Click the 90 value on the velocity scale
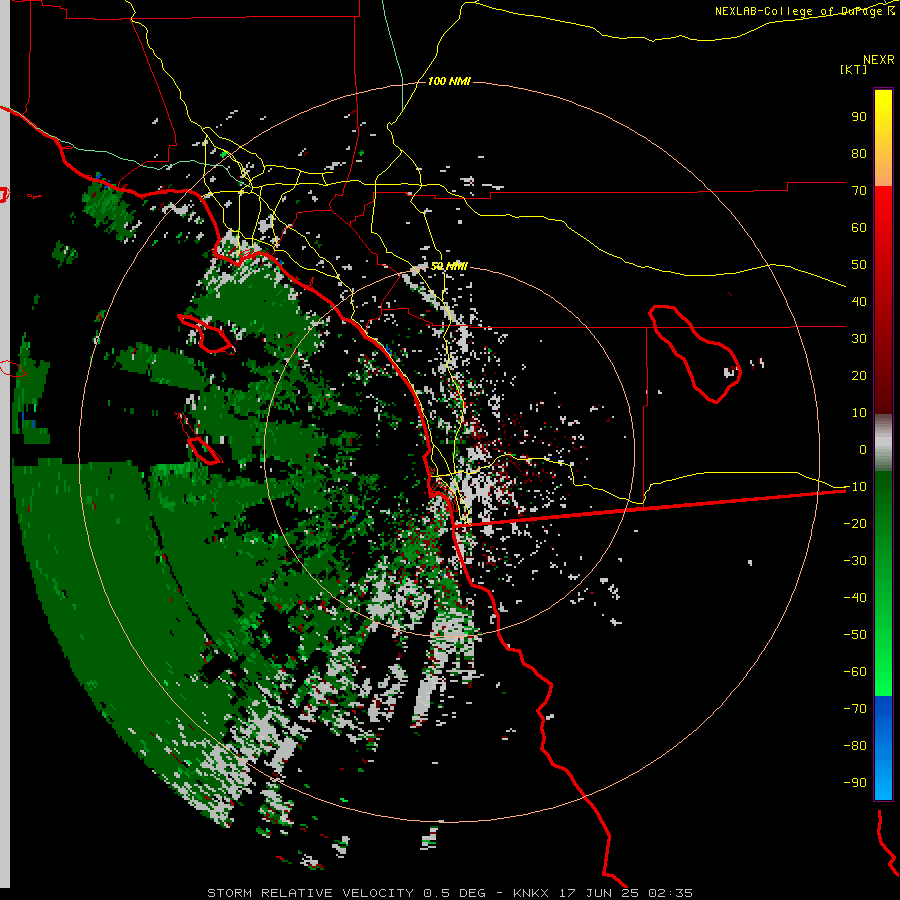This screenshot has width=900, height=900. pyautogui.click(x=859, y=117)
